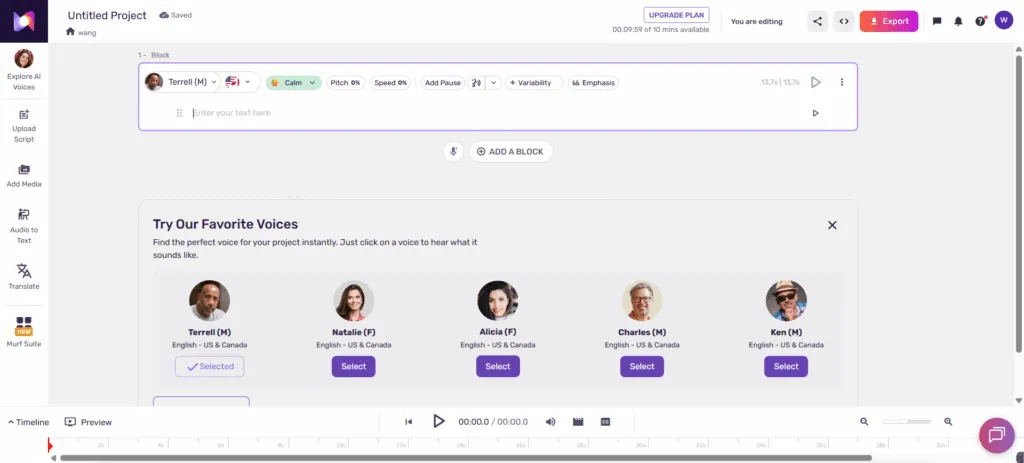Click Charles's portrait thumbnail
The height and width of the screenshot is (463, 1024).
pyautogui.click(x=642, y=301)
